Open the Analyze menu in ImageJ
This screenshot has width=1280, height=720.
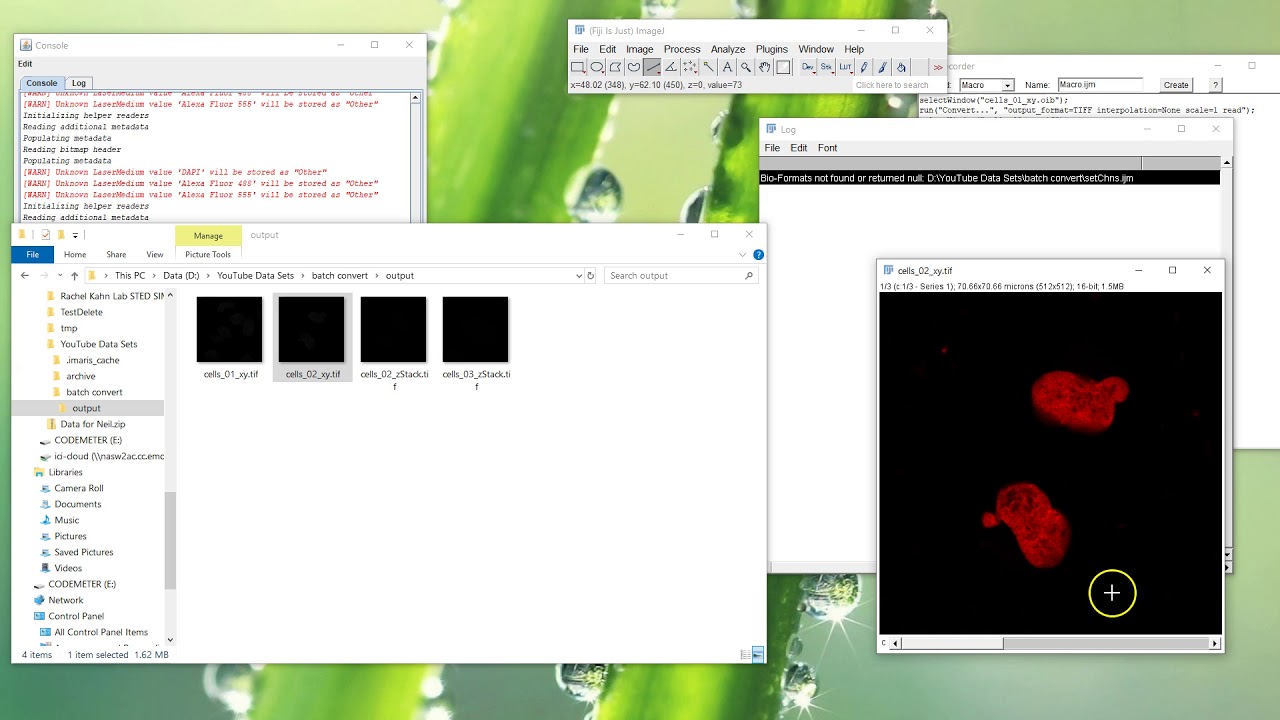point(728,49)
